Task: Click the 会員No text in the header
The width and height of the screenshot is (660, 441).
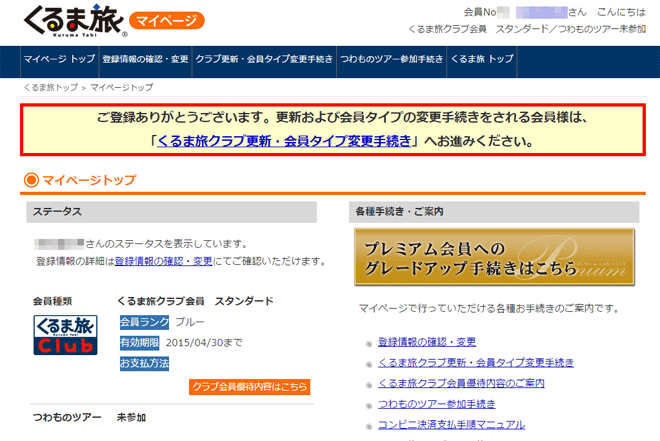Action: [480, 13]
